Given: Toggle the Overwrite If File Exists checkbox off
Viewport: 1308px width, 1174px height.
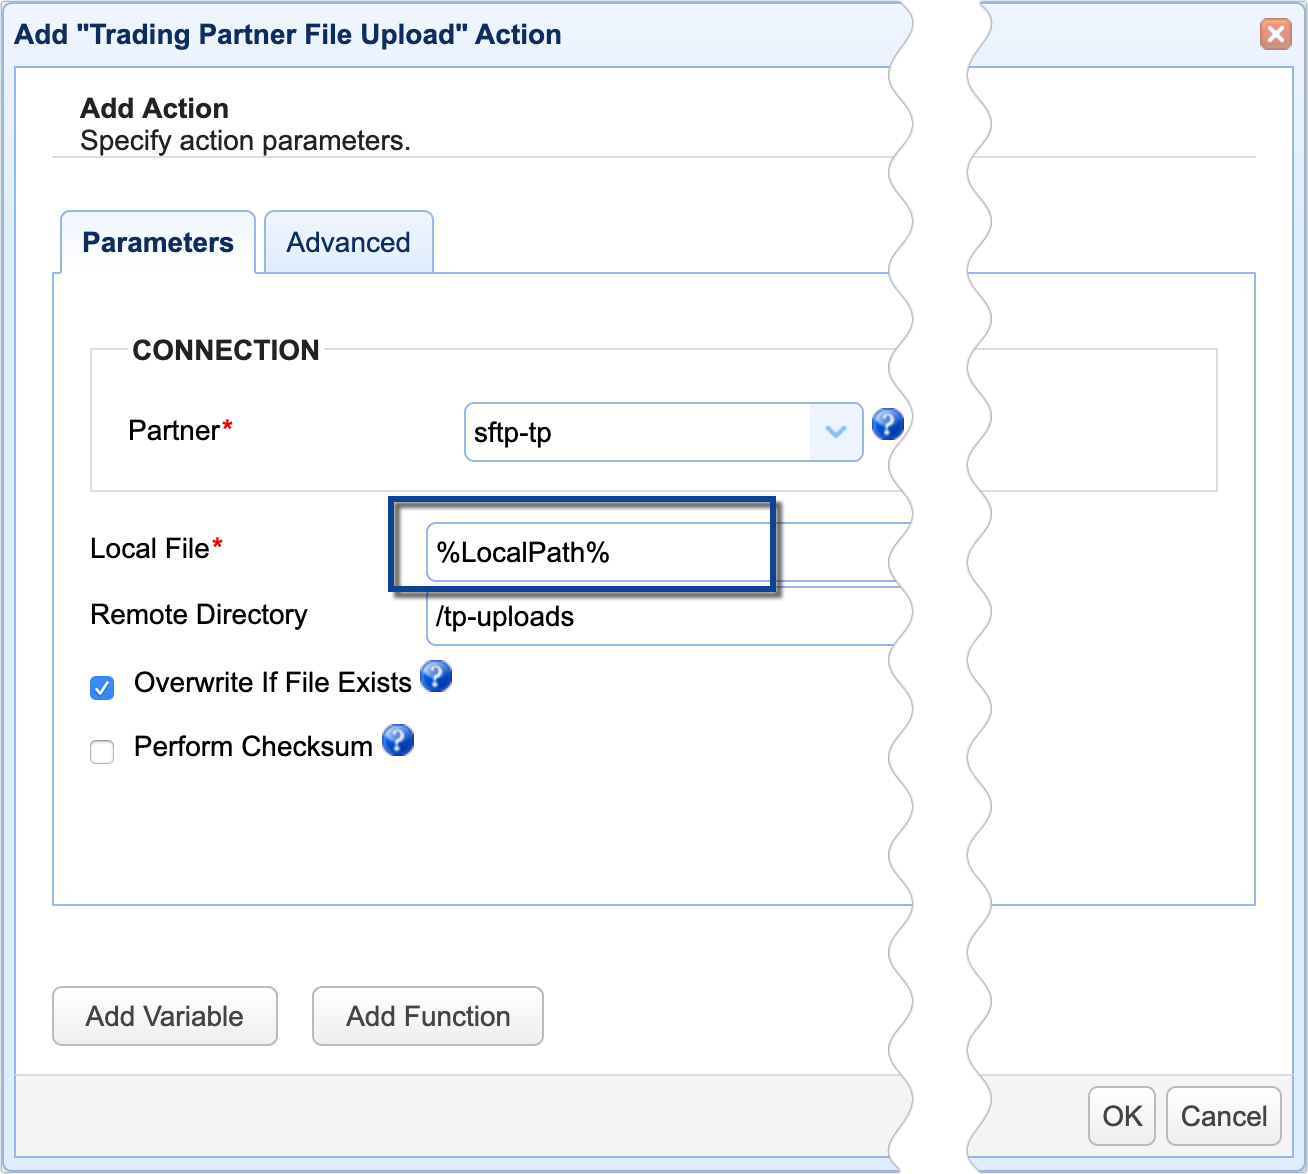Looking at the screenshot, I should click(x=101, y=688).
